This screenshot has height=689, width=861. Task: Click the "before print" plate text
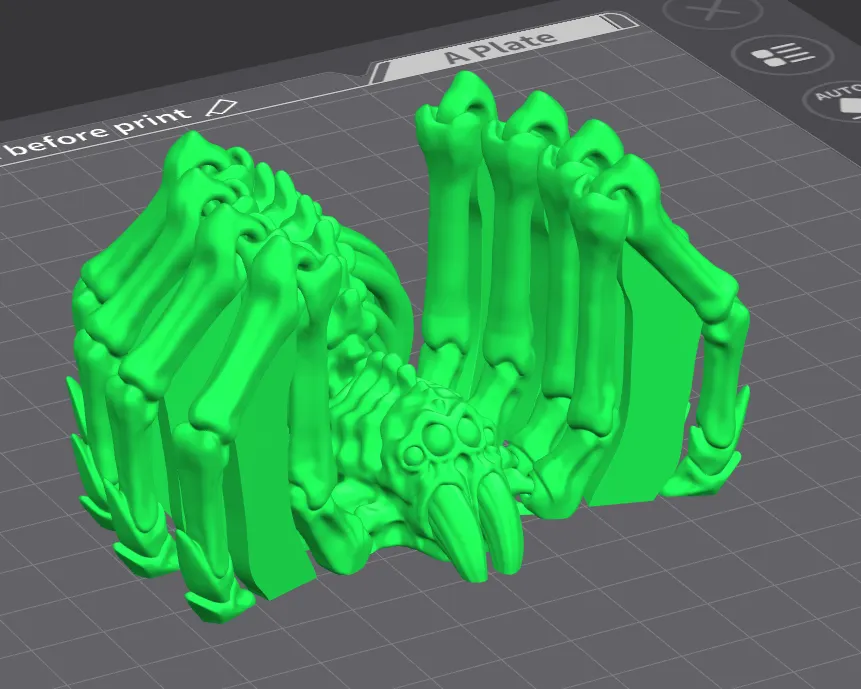(100, 132)
